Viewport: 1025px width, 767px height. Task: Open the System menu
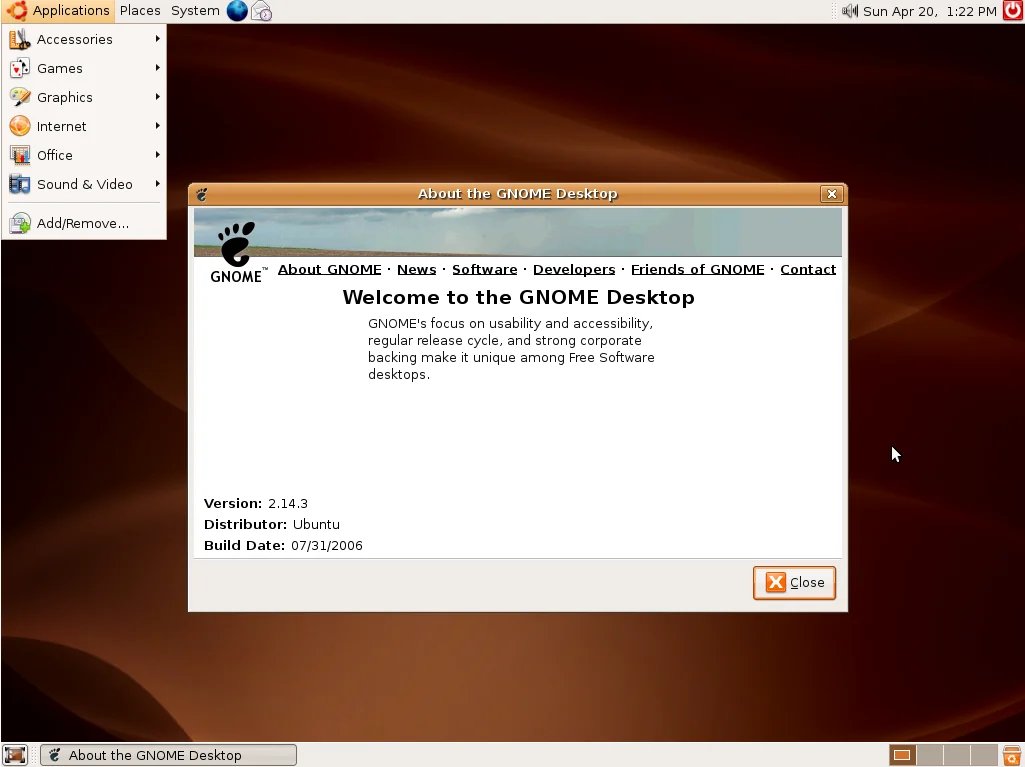tap(195, 10)
